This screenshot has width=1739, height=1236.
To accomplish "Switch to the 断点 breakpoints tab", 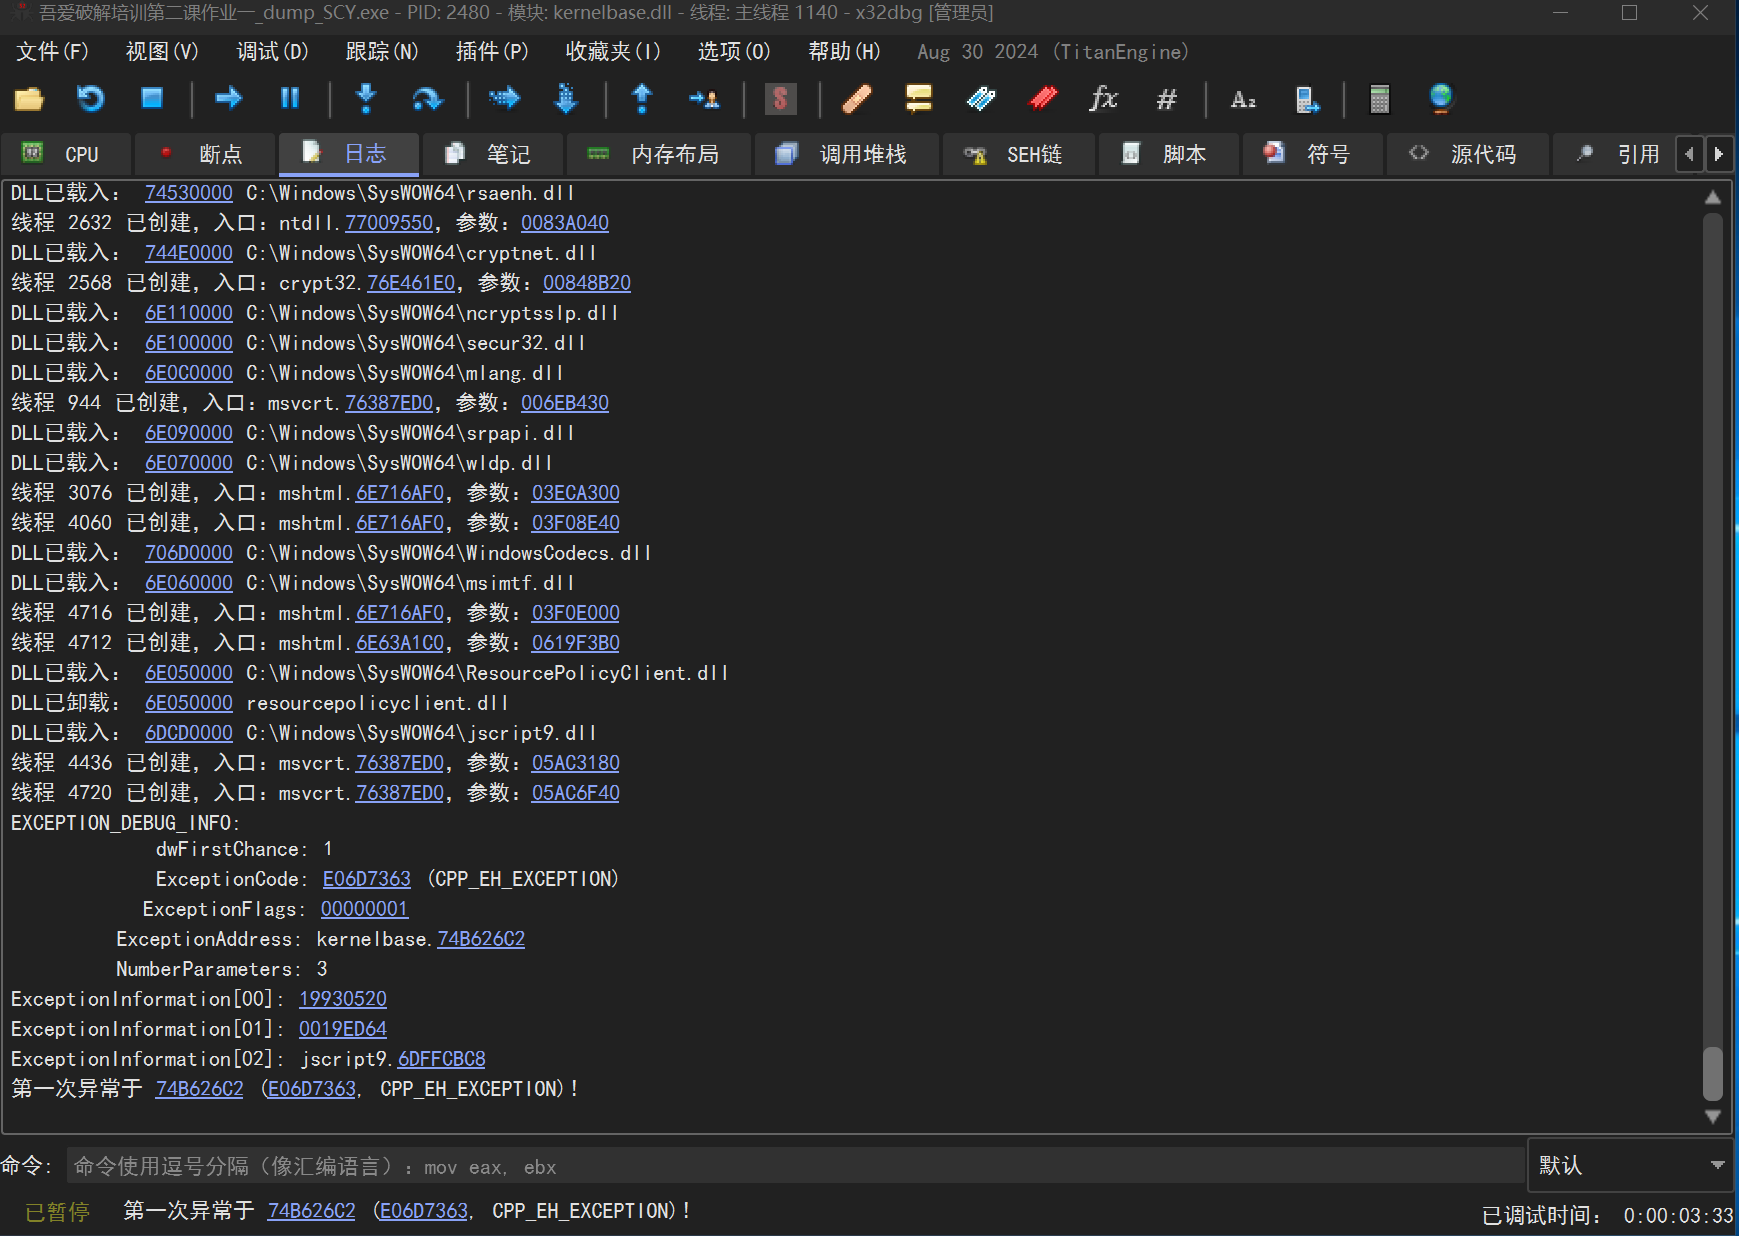I will (x=205, y=154).
